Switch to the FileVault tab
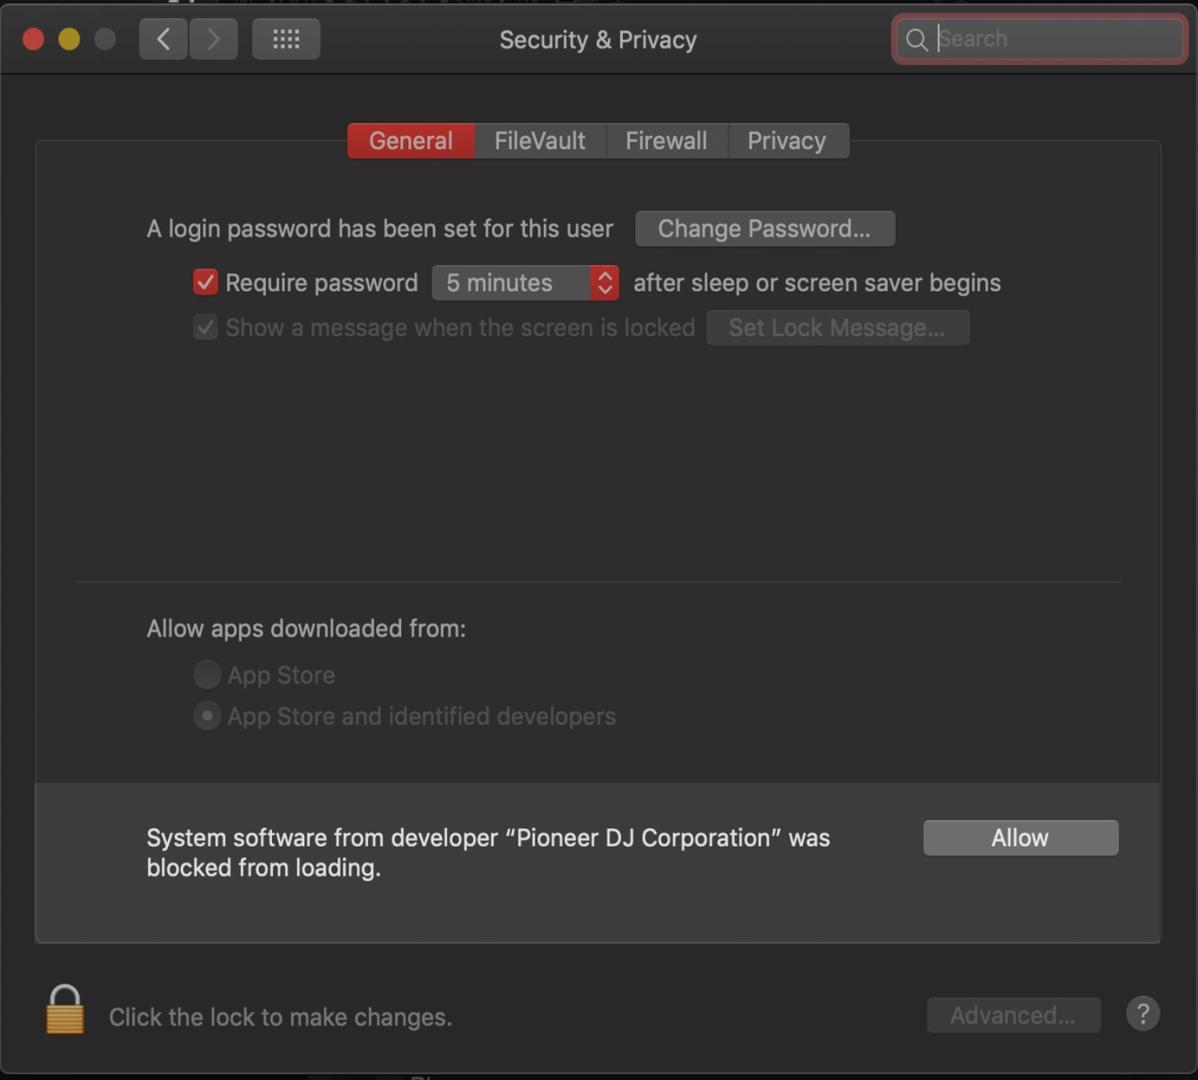The height and width of the screenshot is (1080, 1198). pos(539,141)
